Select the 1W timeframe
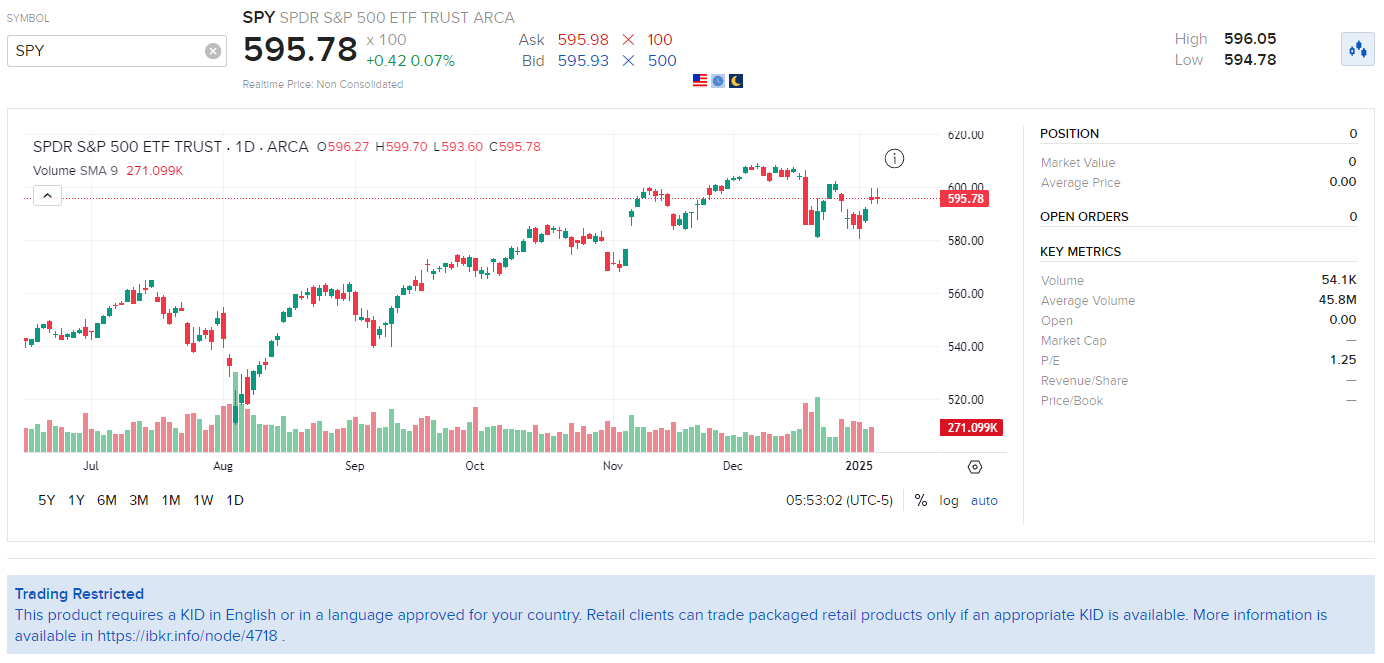Image resolution: width=1384 pixels, height=663 pixels. [x=203, y=499]
